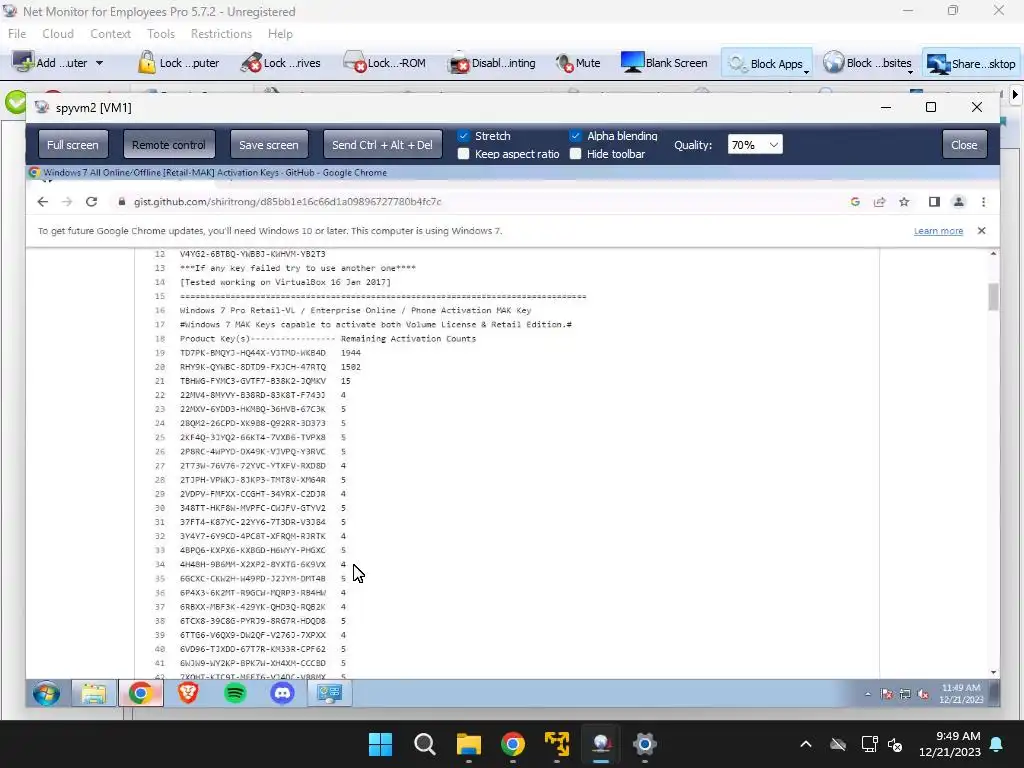Image resolution: width=1024 pixels, height=768 pixels.
Task: Enable Keep aspect ratio checkbox
Action: pos(464,154)
